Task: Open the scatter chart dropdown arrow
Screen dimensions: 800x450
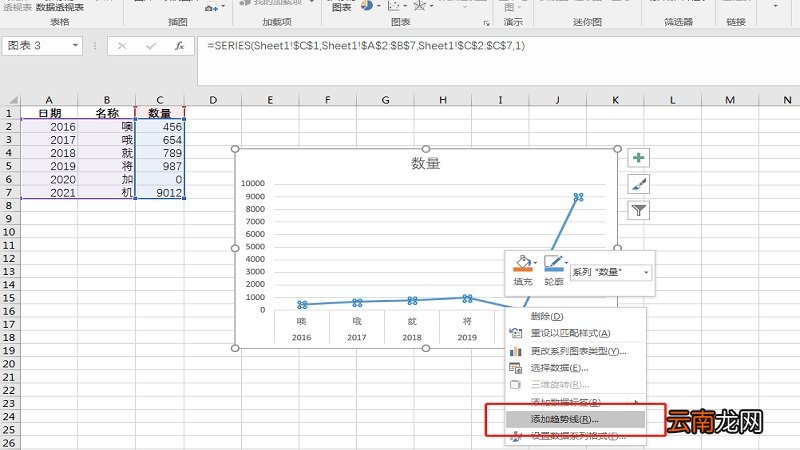Action: (x=405, y=6)
